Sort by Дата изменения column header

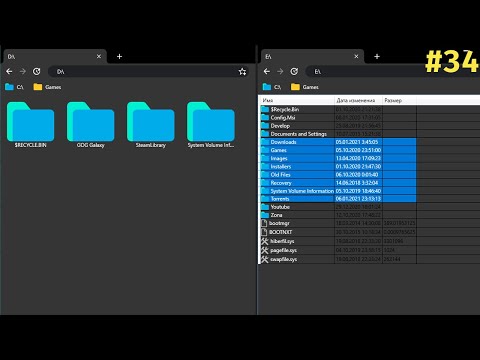[x=359, y=100]
